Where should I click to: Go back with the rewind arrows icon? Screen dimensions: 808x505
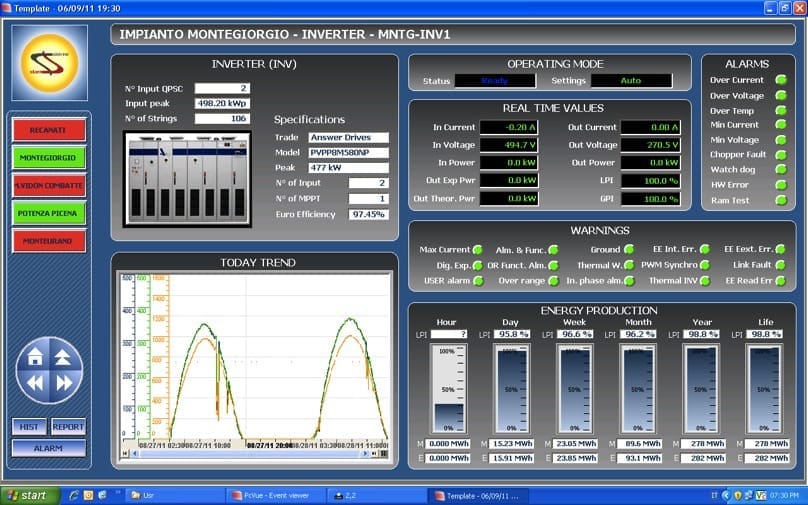click(x=36, y=382)
